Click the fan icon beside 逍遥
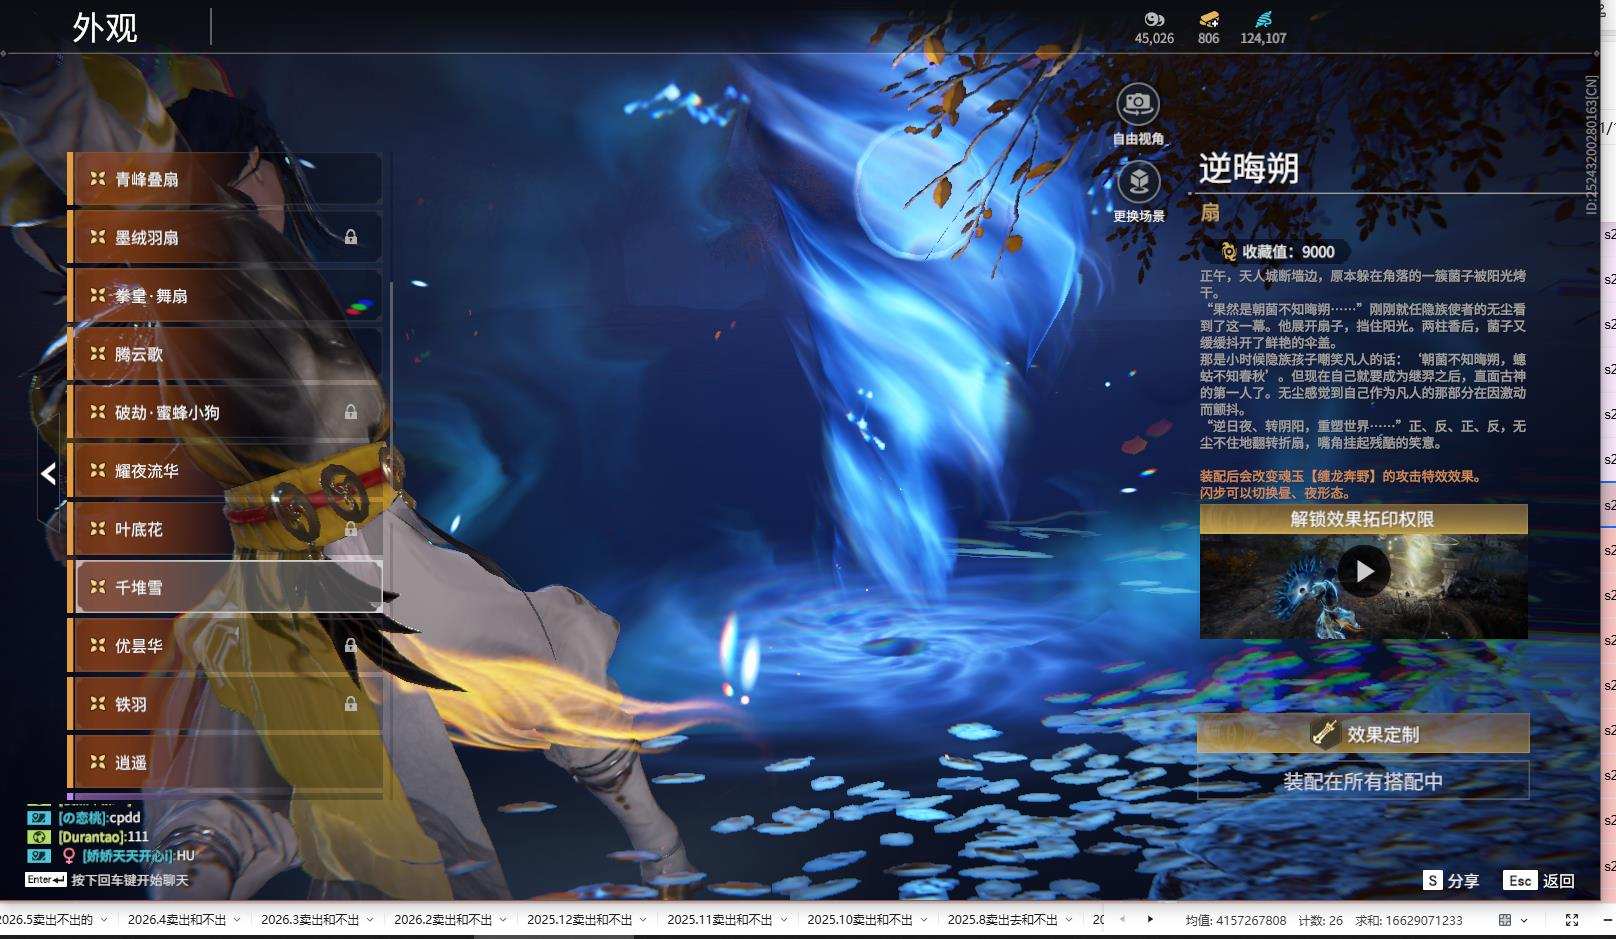The height and width of the screenshot is (939, 1616). point(98,762)
